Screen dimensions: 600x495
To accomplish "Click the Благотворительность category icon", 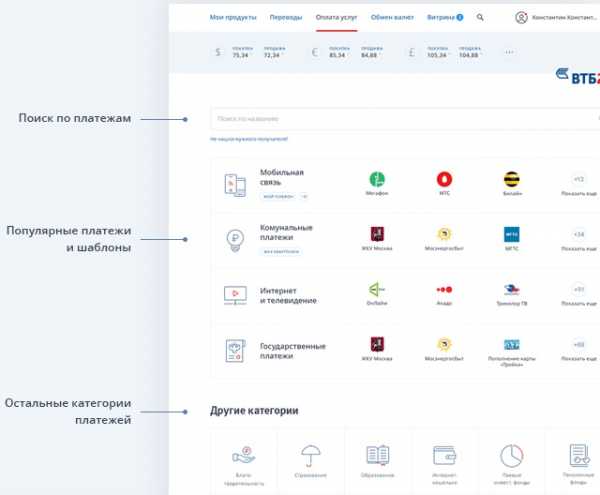I will pos(243,456).
